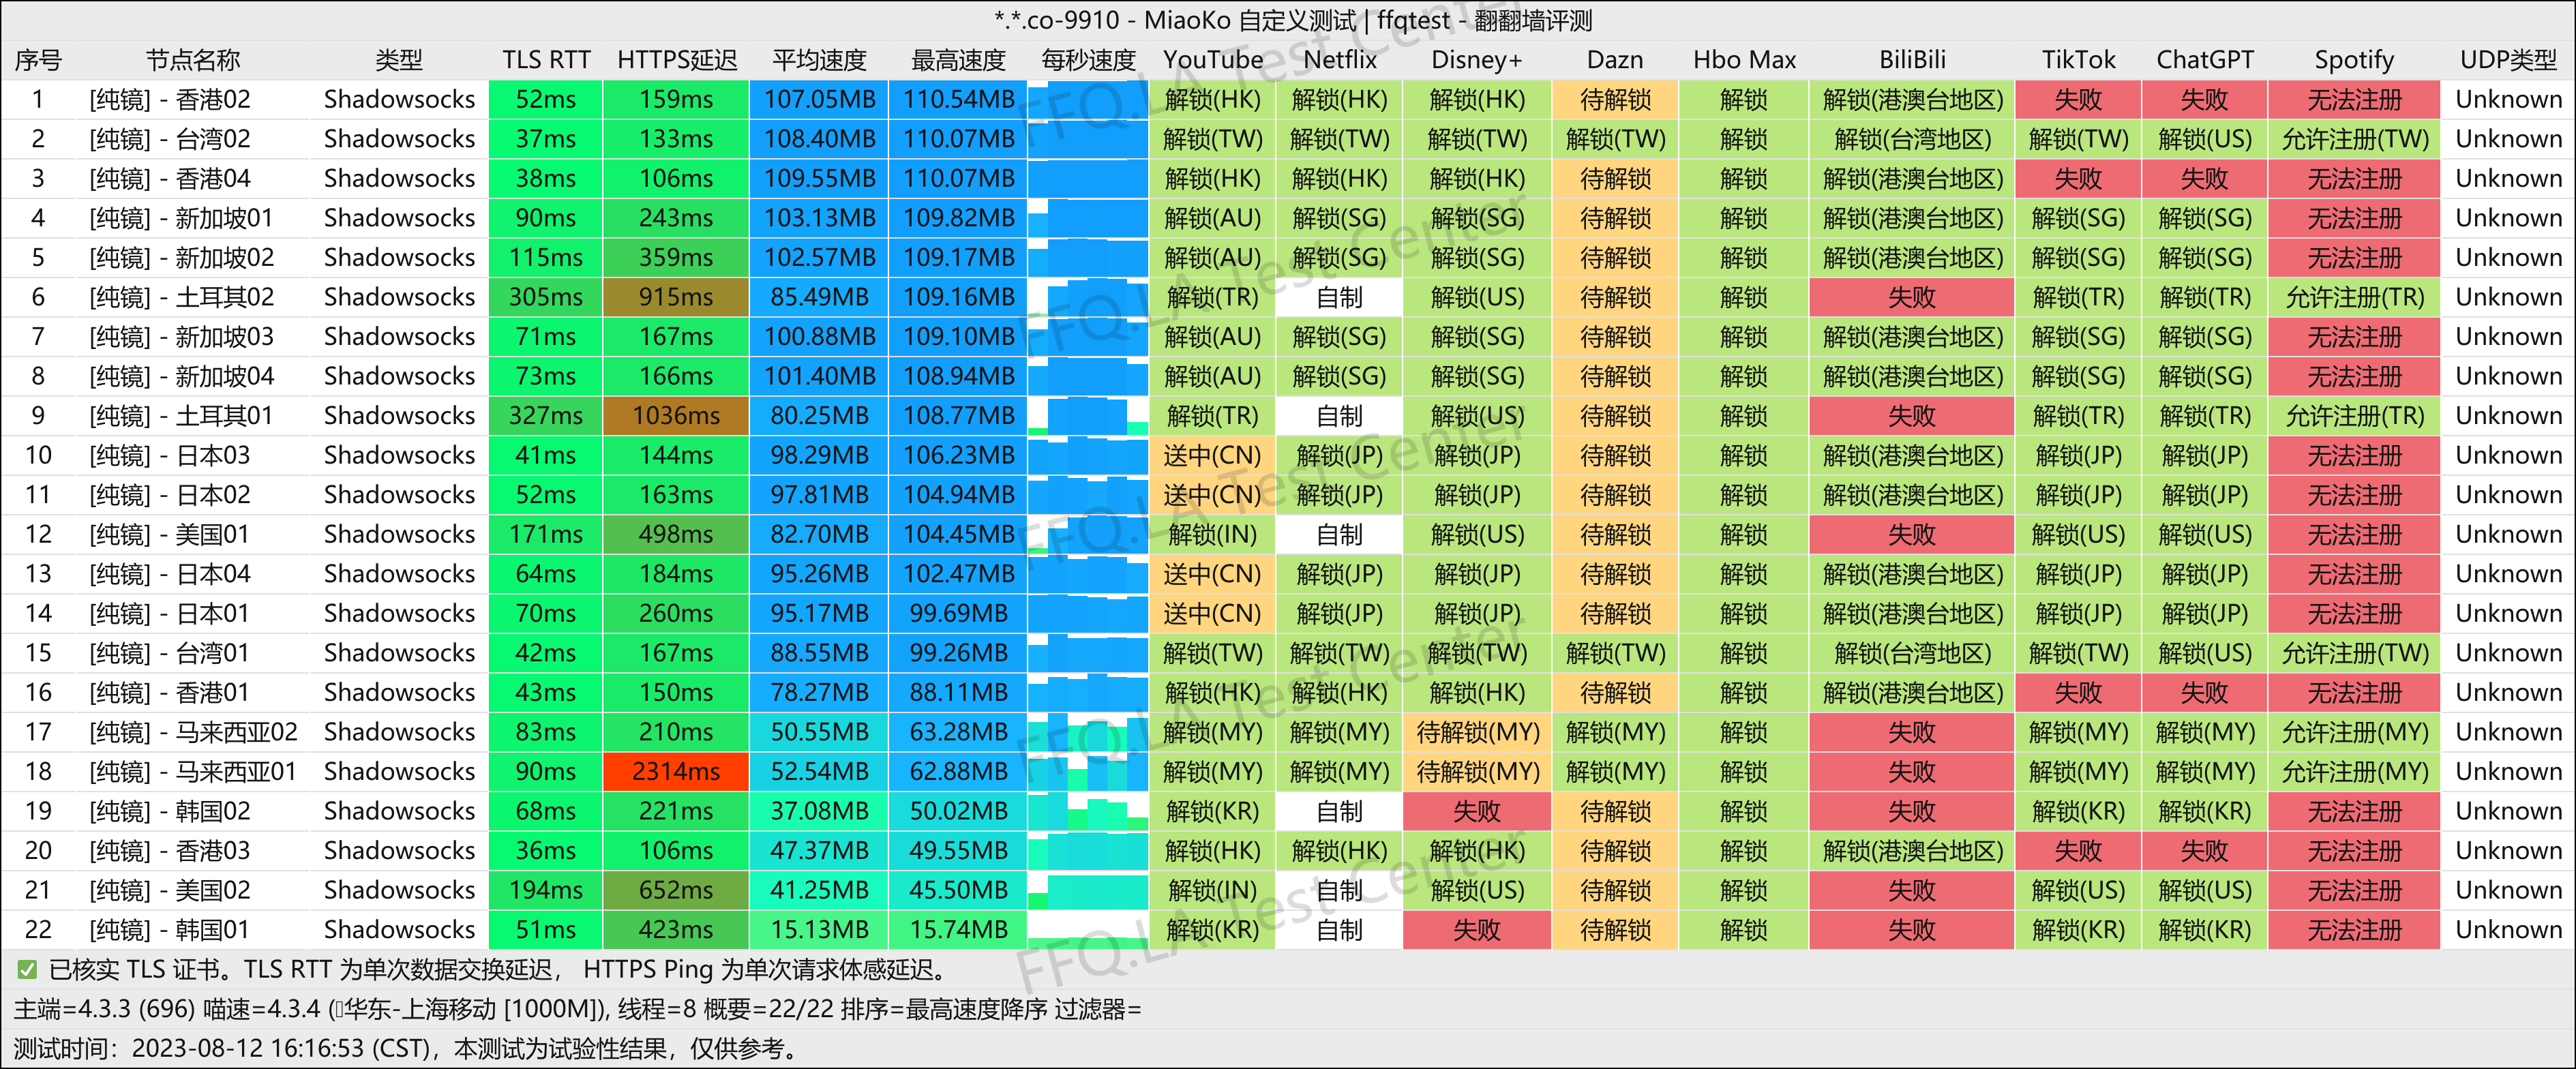
Task: Click YouTube 送中(CN) cell in 日本03 row
Action: [x=1213, y=456]
